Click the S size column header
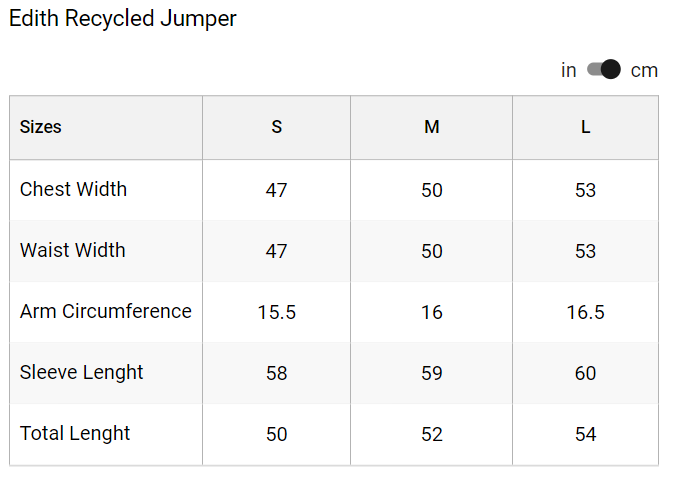673x477 pixels. tap(276, 127)
